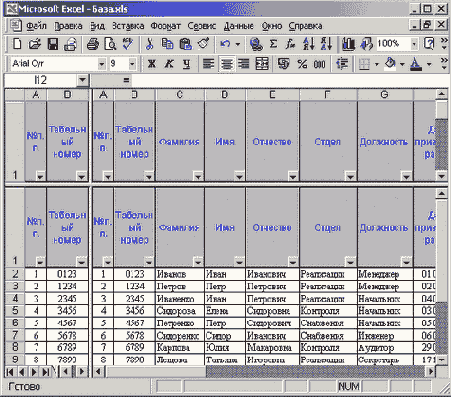The image size is (451, 397).
Task: Toggle Bold (Ж) formatting
Action: tap(152, 63)
